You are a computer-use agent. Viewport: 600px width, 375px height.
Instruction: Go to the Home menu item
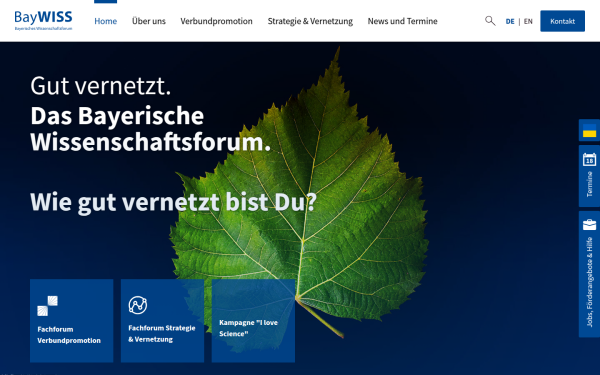point(106,21)
